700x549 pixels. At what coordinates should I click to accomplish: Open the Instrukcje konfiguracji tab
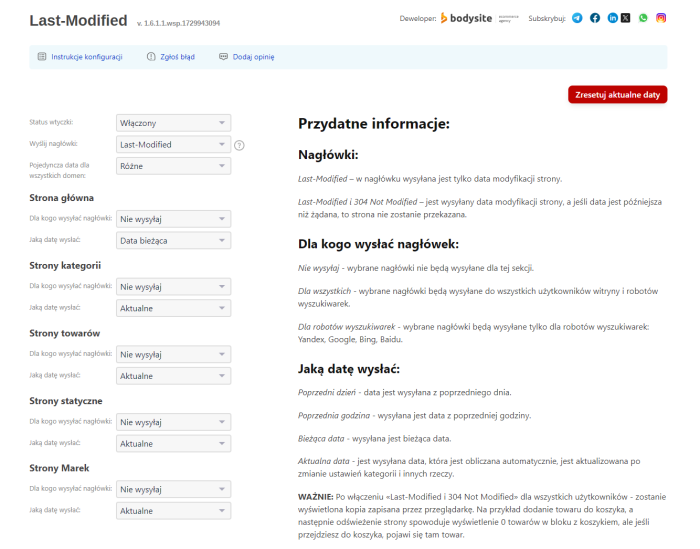tap(80, 57)
